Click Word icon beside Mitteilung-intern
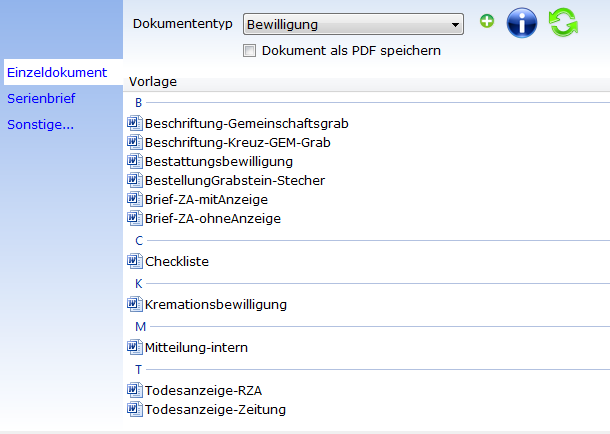The width and height of the screenshot is (610, 434). (135, 347)
